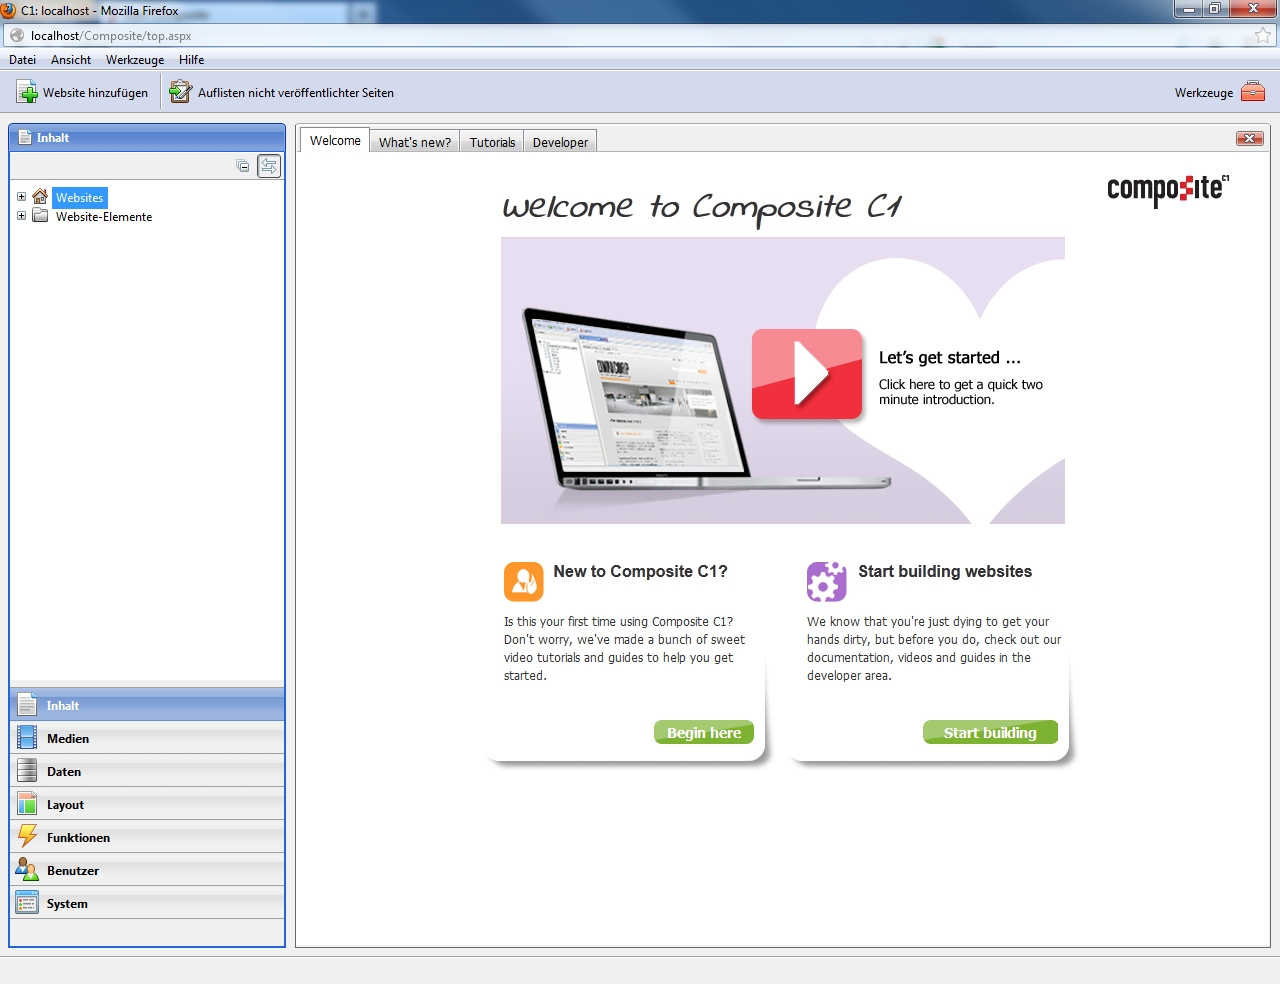Play the introduction video
This screenshot has width=1280, height=984.
(x=807, y=374)
